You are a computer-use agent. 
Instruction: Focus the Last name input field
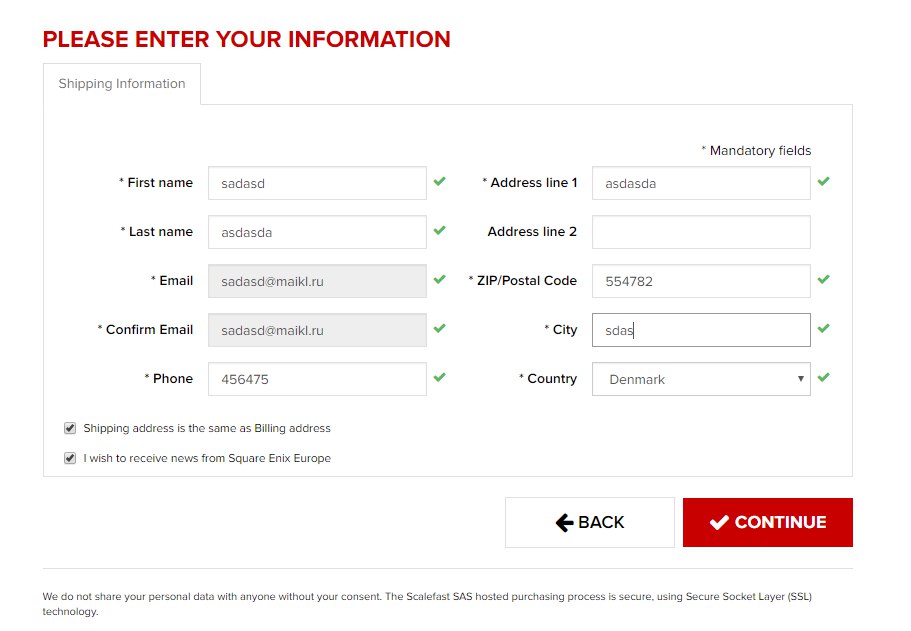coord(317,232)
